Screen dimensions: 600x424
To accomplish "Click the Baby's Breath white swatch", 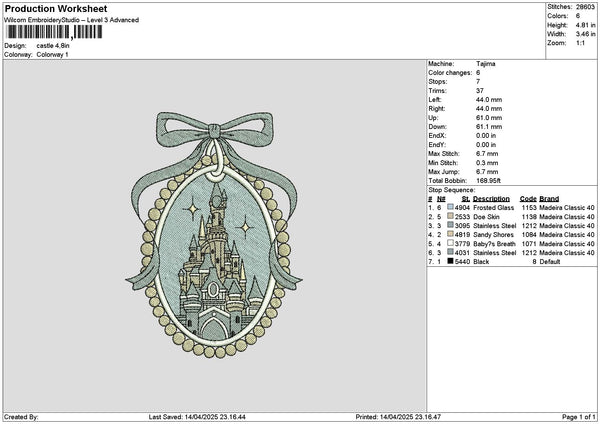I will (x=450, y=243).
